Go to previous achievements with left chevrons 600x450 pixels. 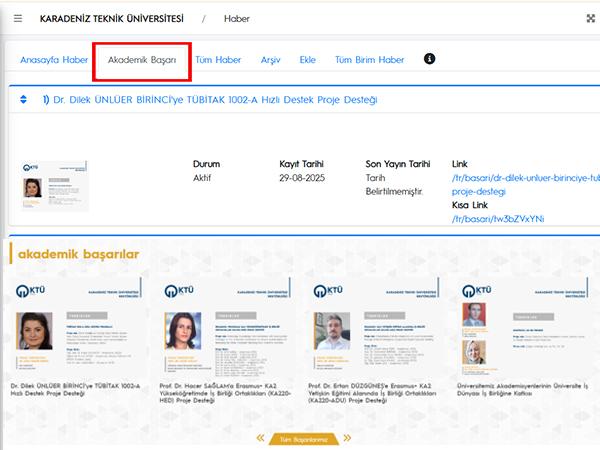point(260,438)
